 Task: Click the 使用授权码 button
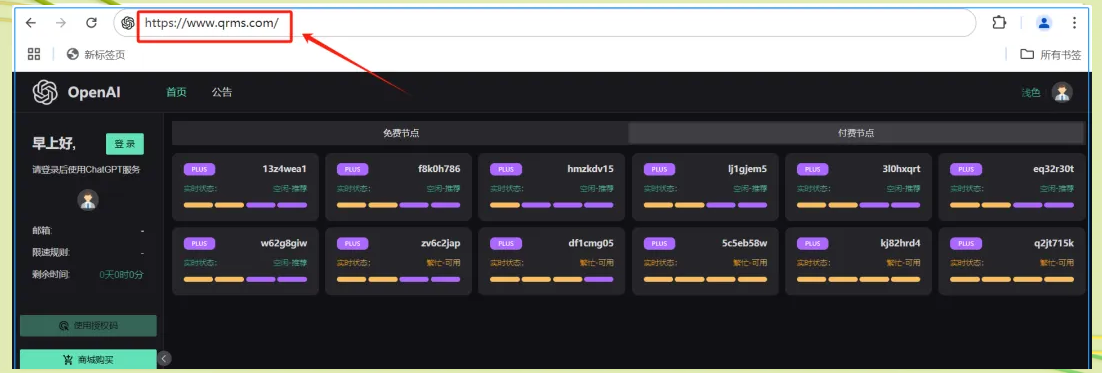click(x=88, y=326)
